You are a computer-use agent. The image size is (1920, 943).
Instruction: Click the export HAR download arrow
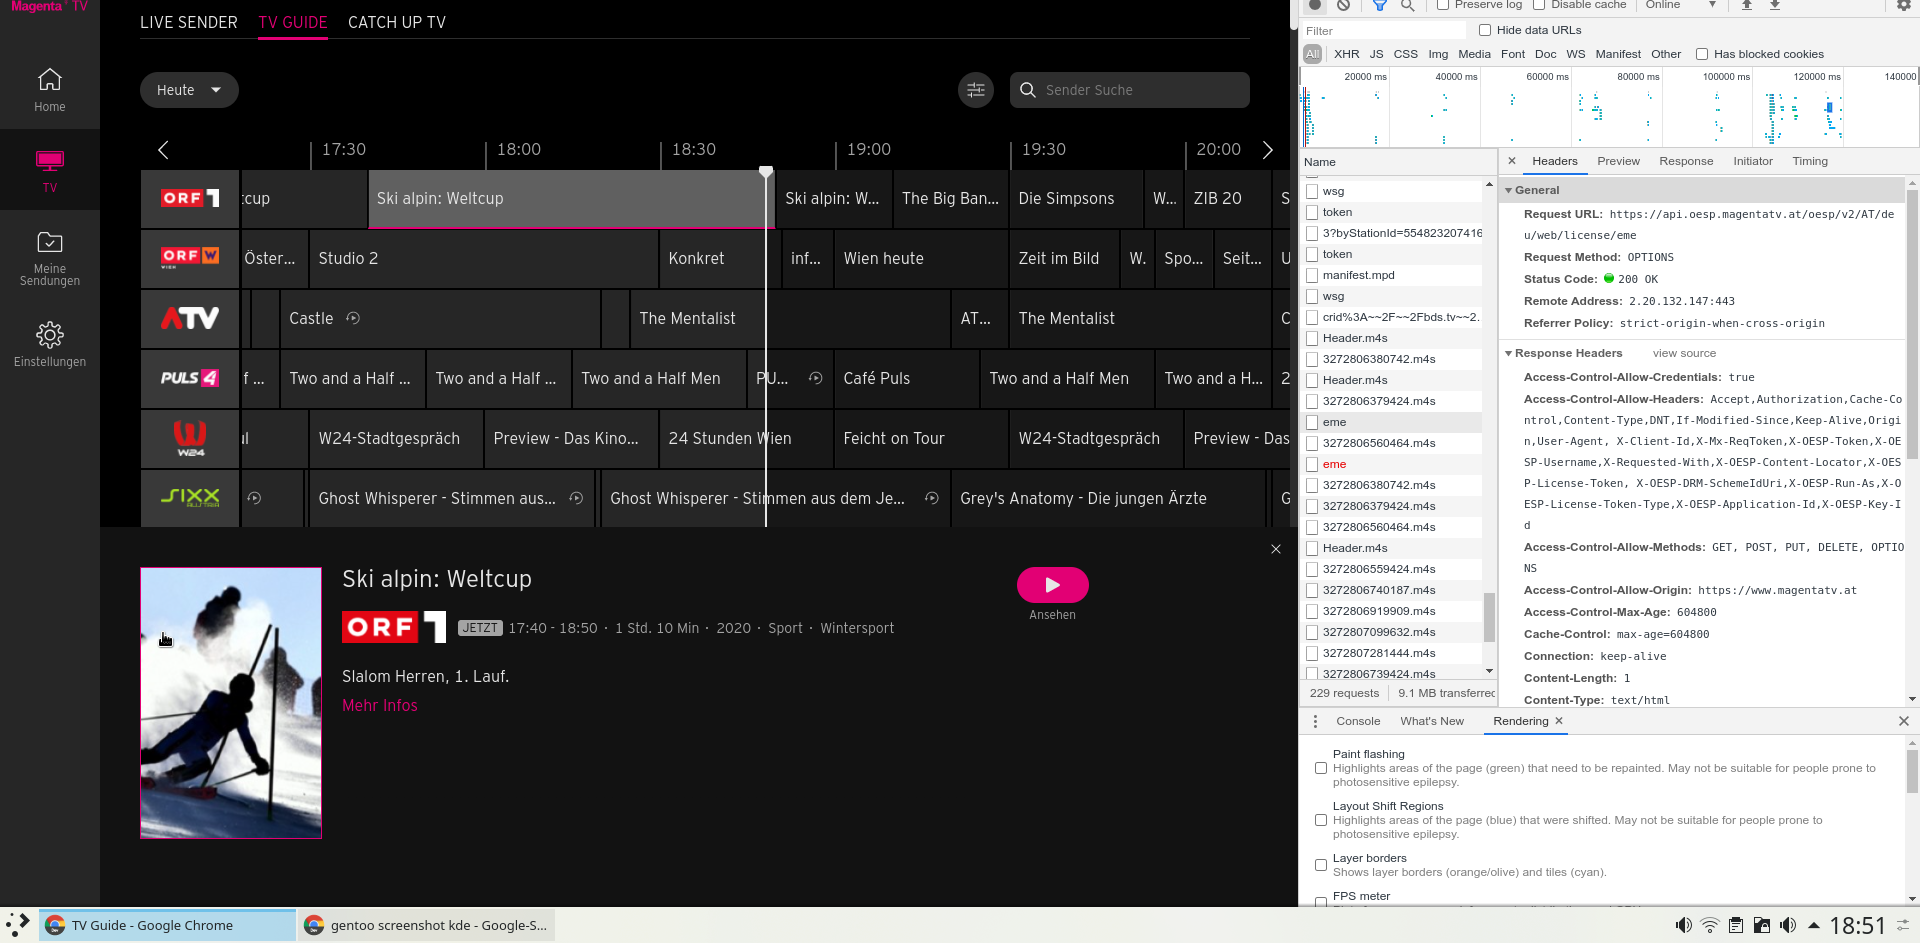[1775, 5]
